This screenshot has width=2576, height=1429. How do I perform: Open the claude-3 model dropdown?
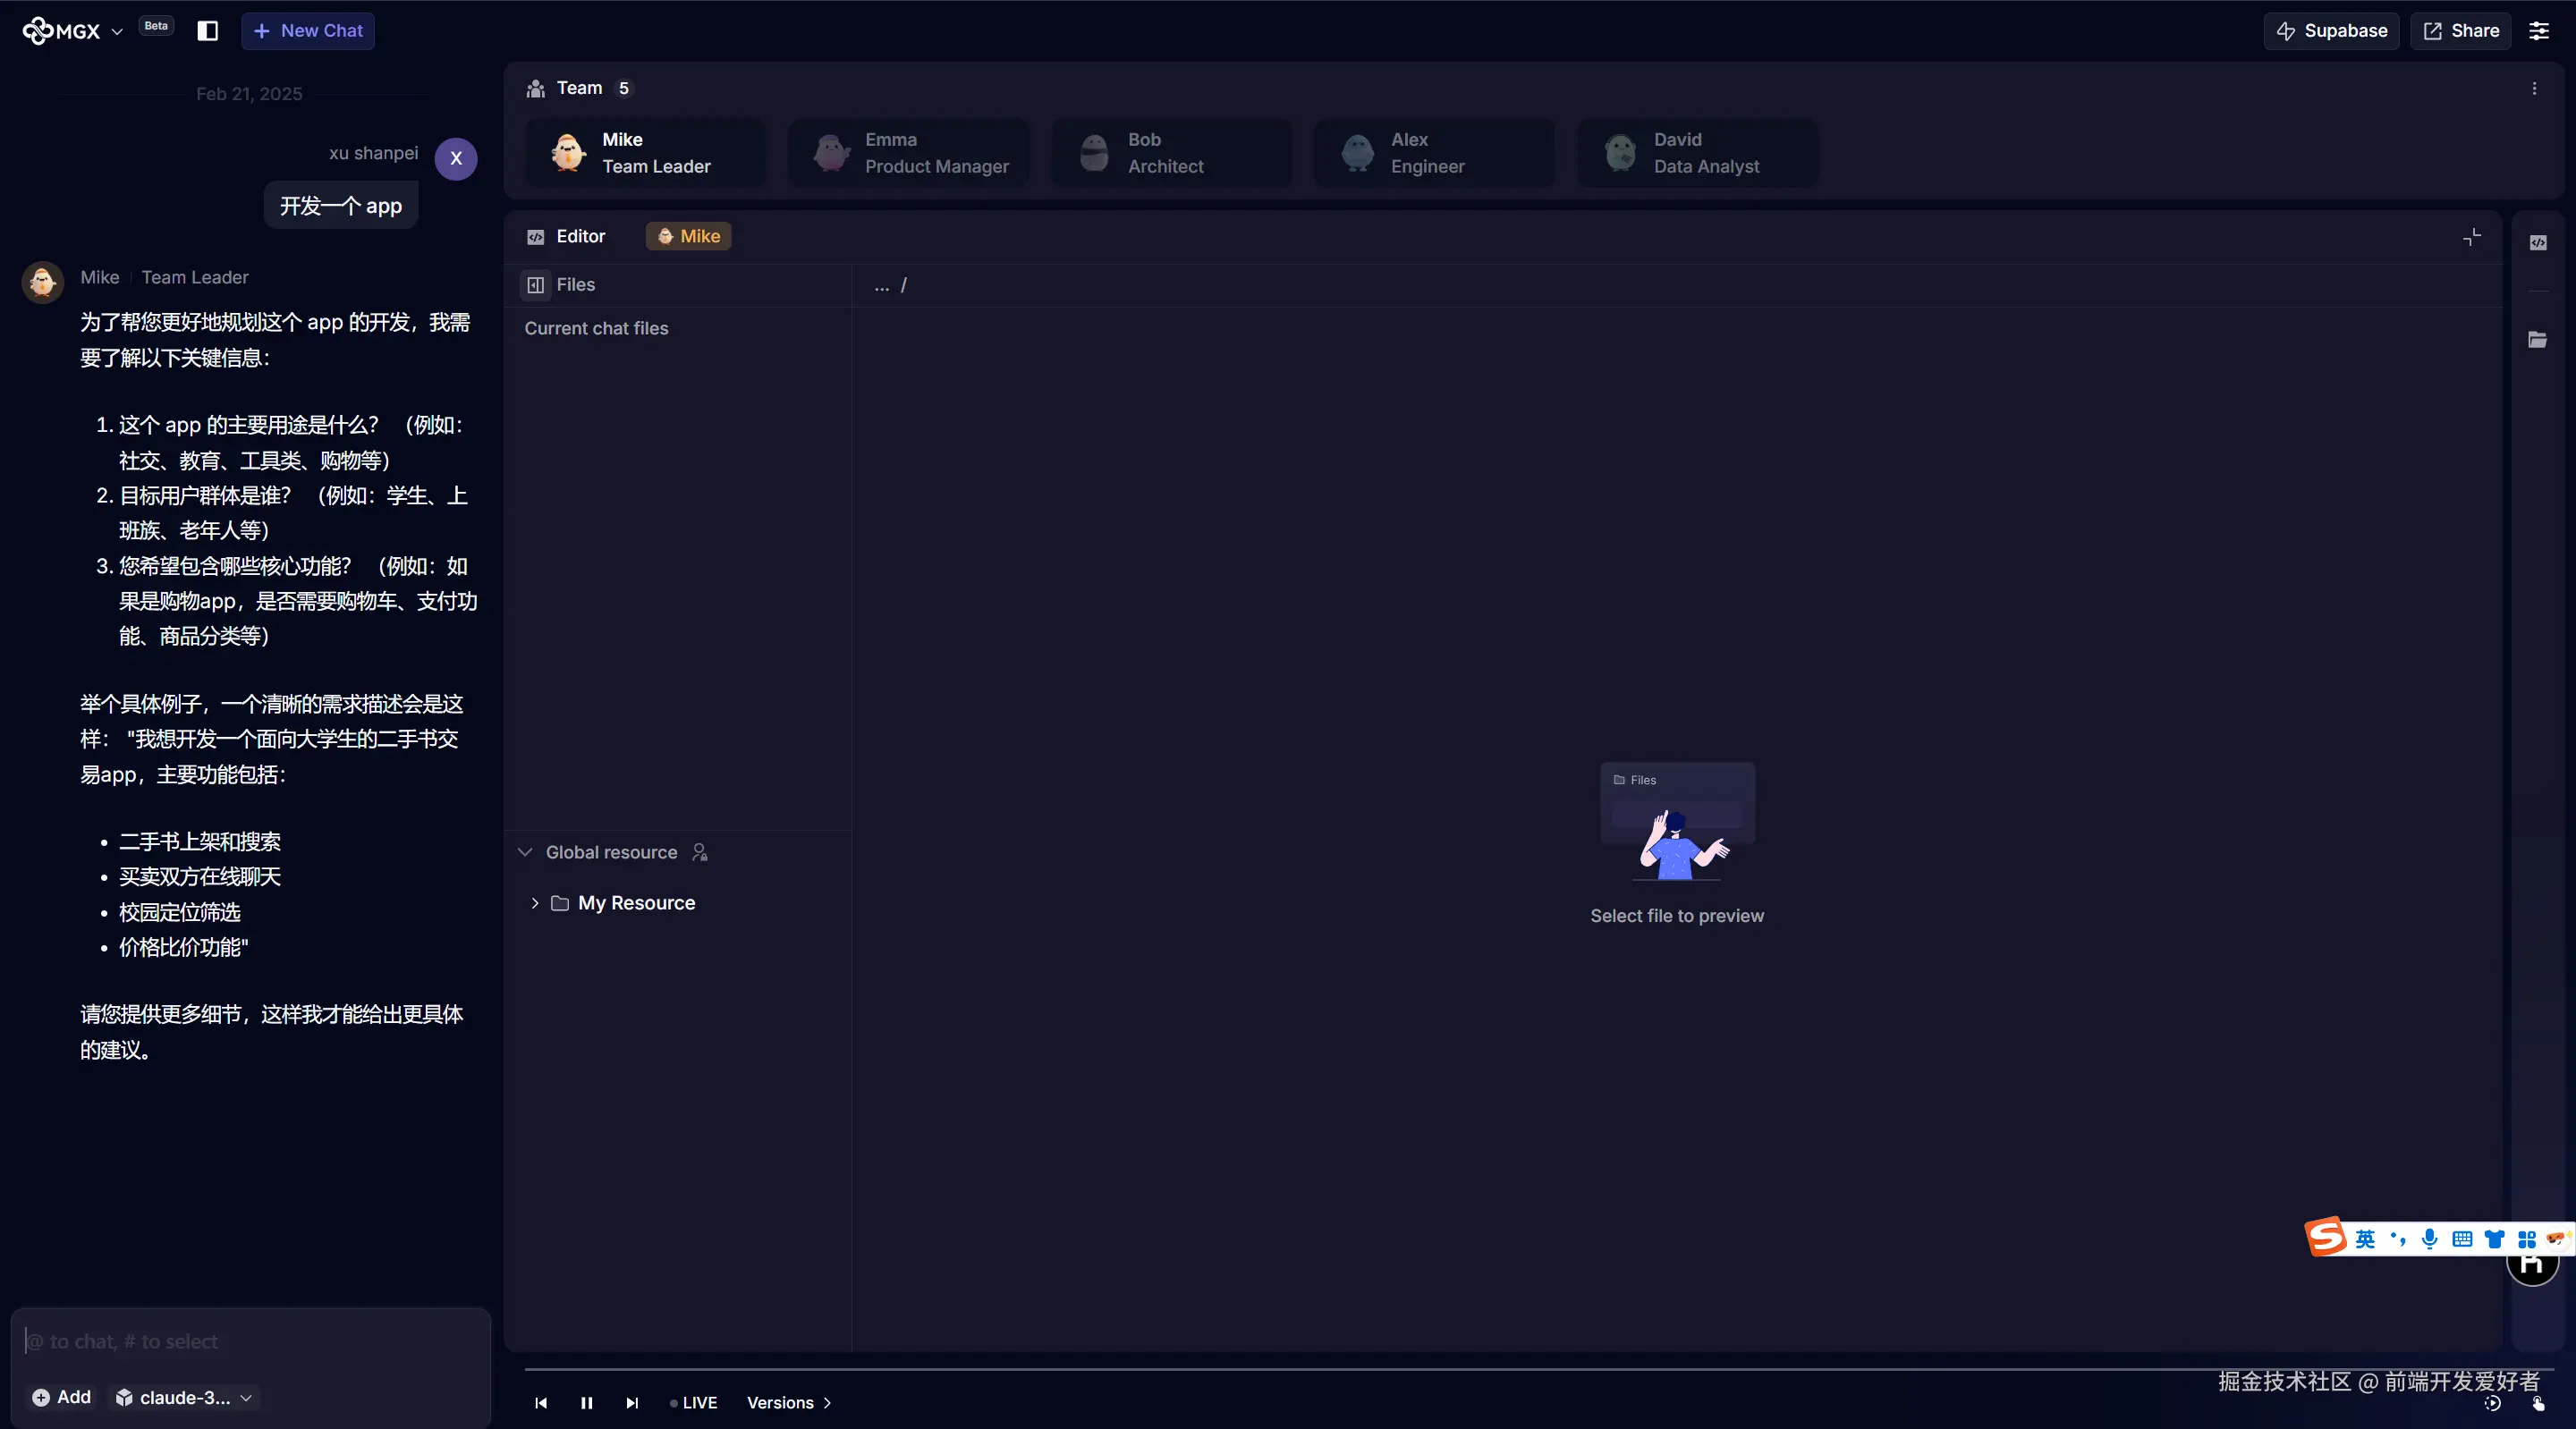point(185,1397)
